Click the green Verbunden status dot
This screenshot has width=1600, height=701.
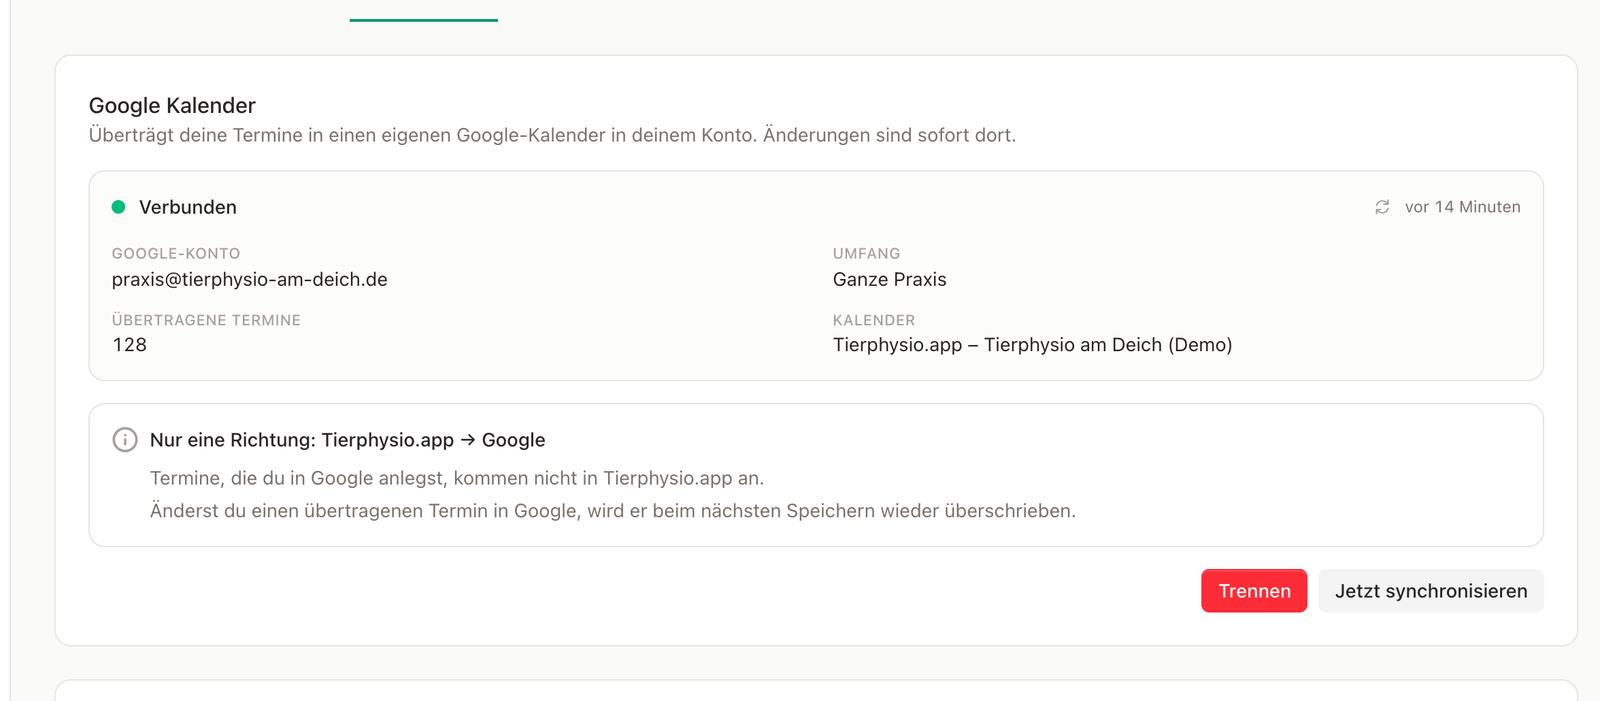coord(118,207)
